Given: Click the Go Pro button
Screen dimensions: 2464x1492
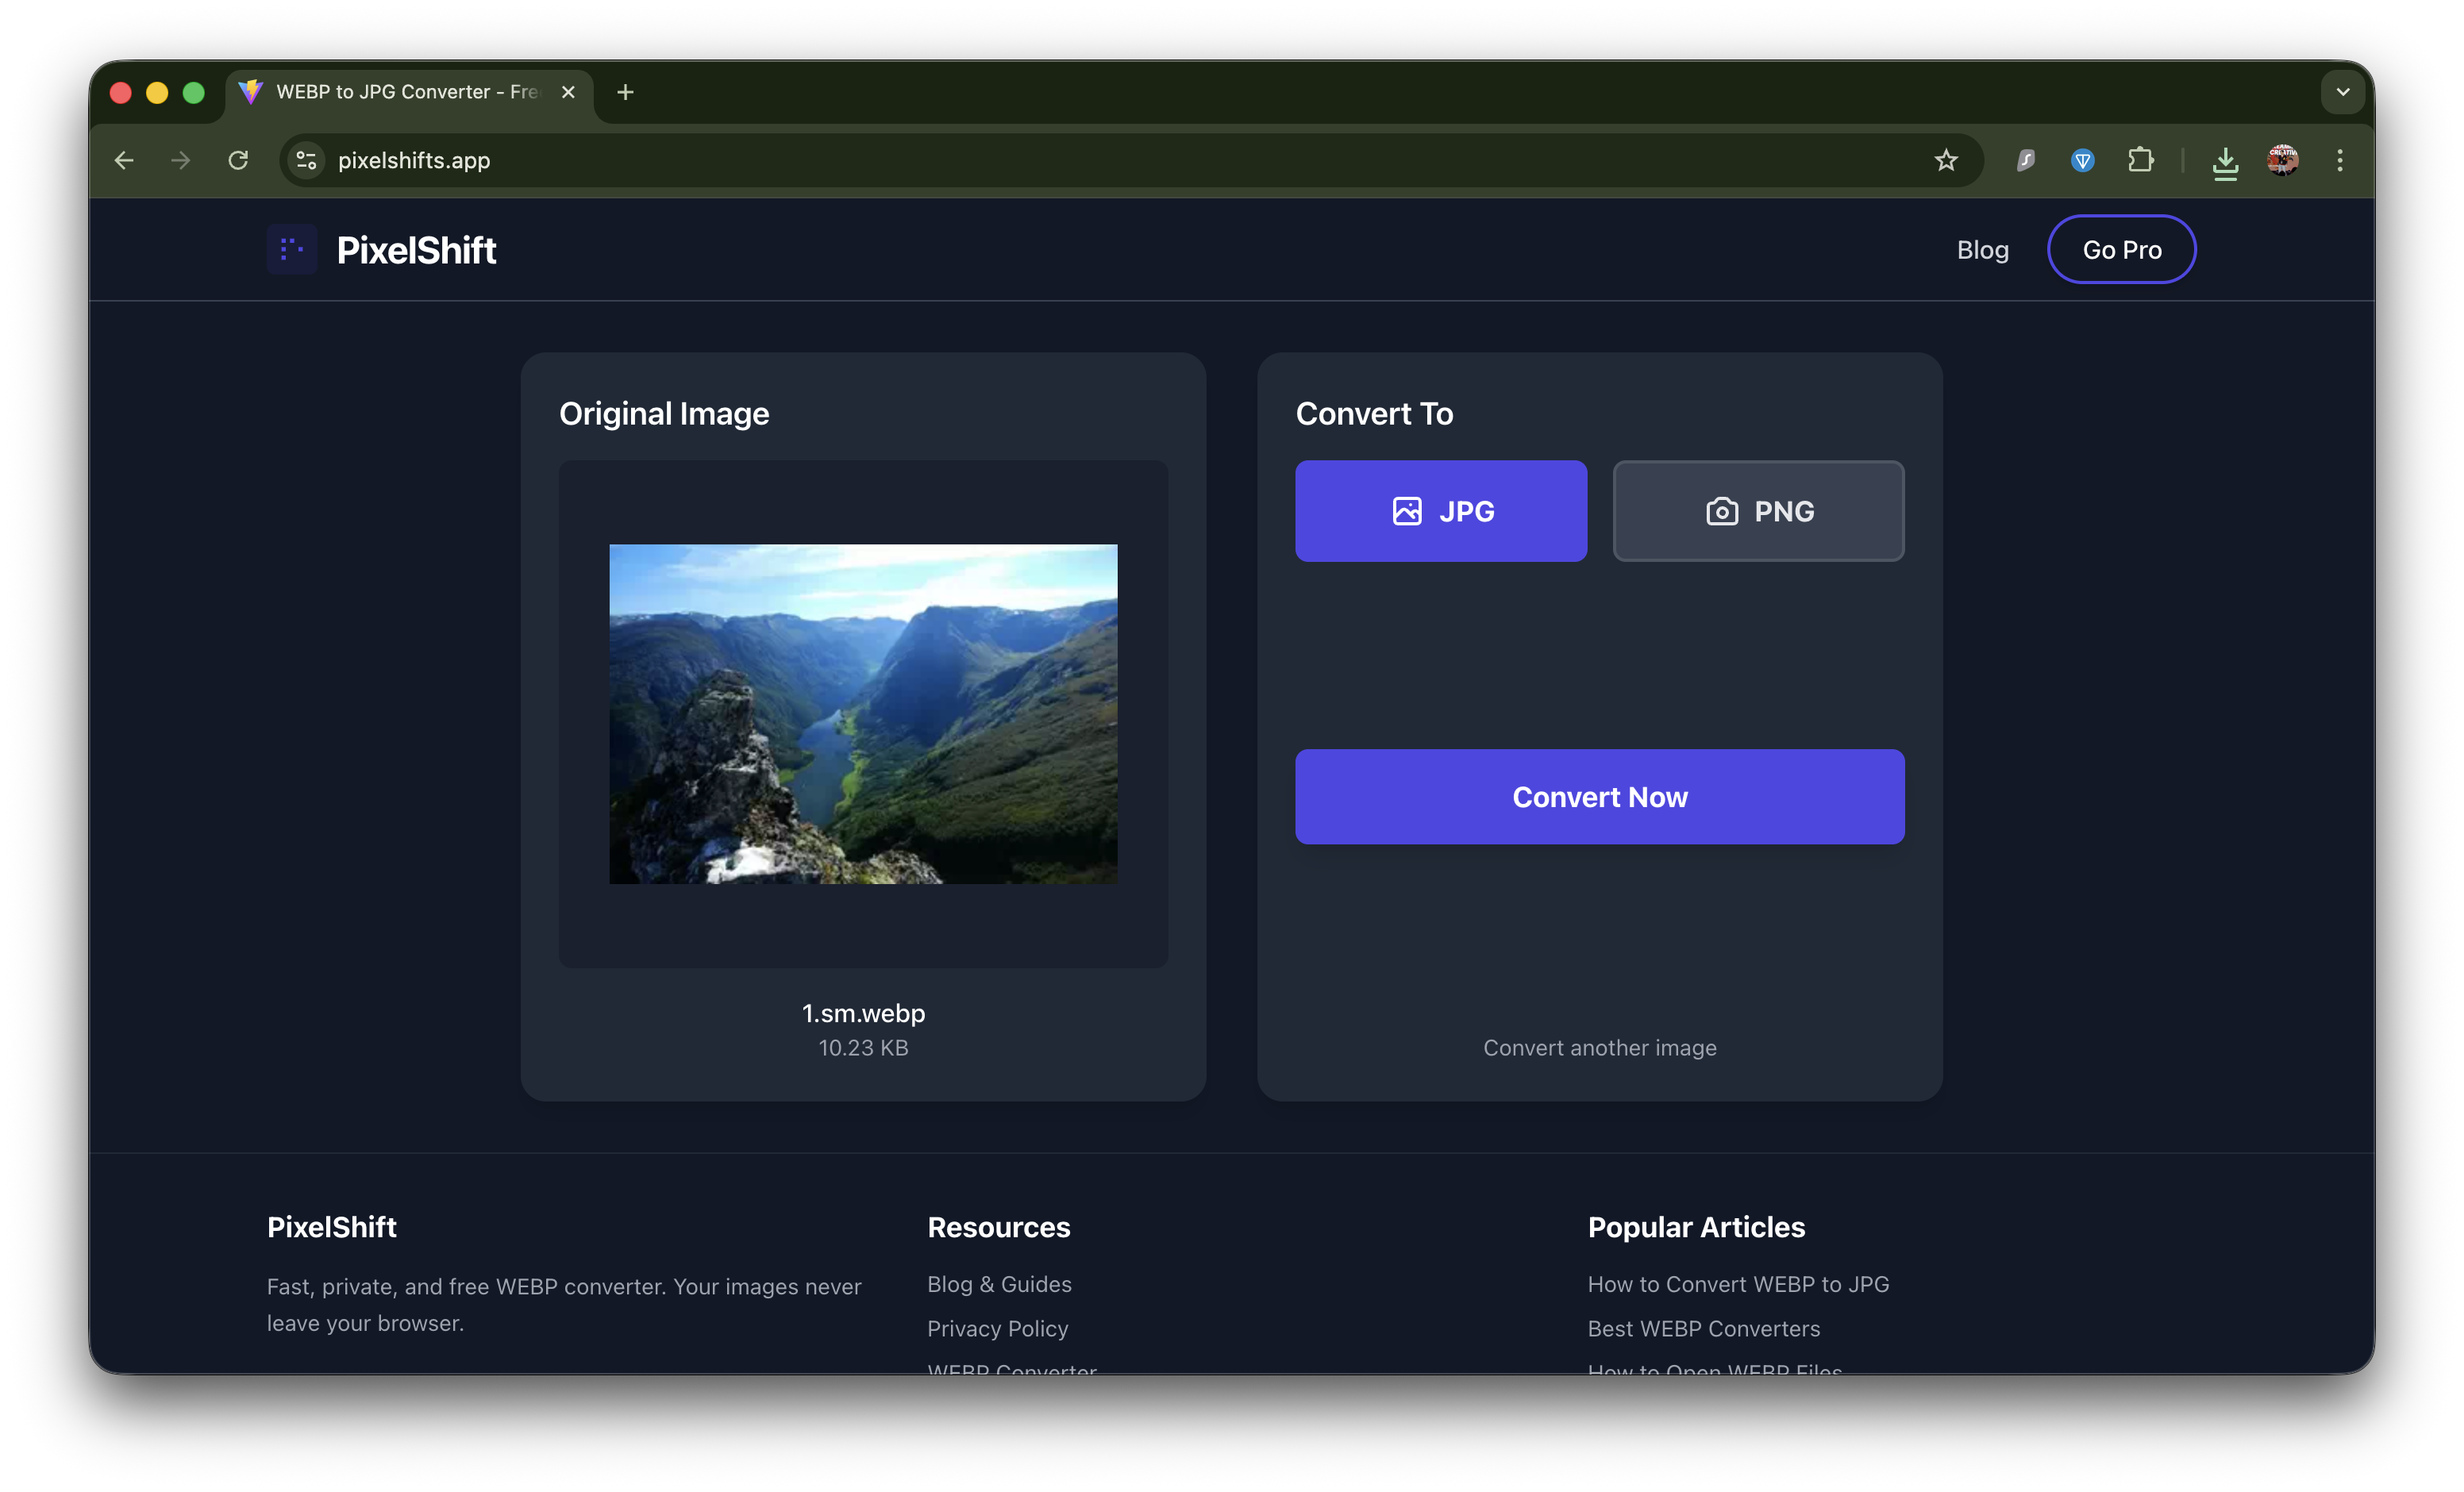Looking at the screenshot, I should click(2122, 250).
